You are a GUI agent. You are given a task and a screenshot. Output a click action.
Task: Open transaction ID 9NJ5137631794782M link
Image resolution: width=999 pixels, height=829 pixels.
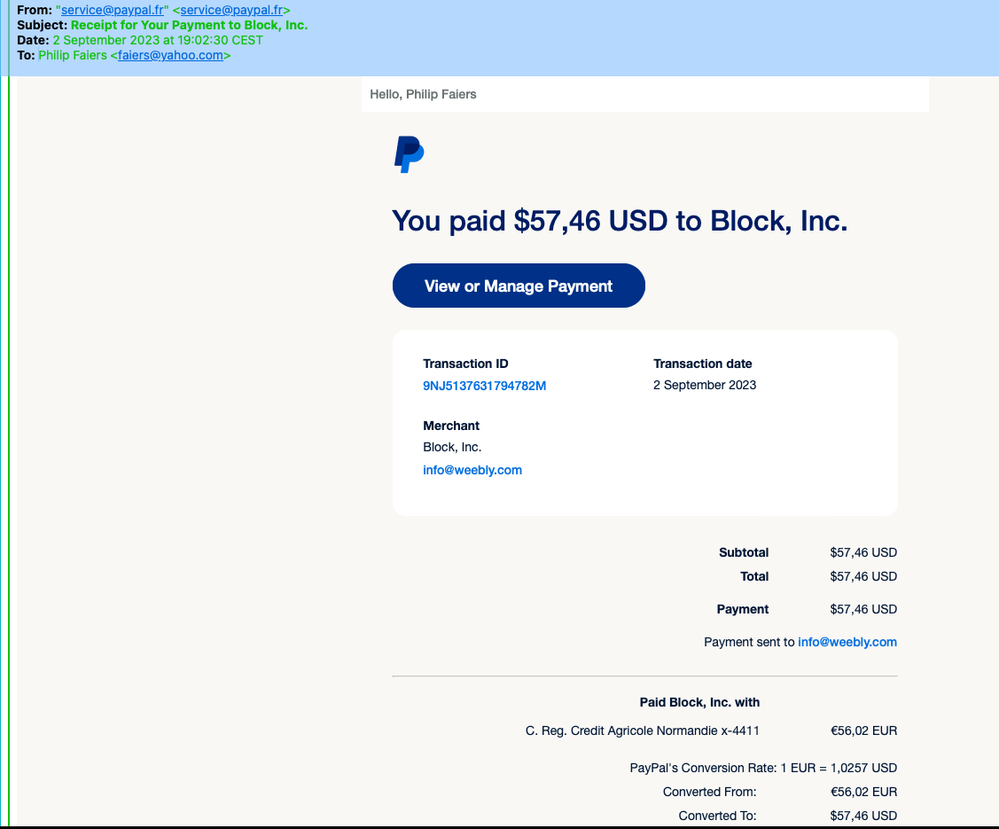pyautogui.click(x=484, y=386)
